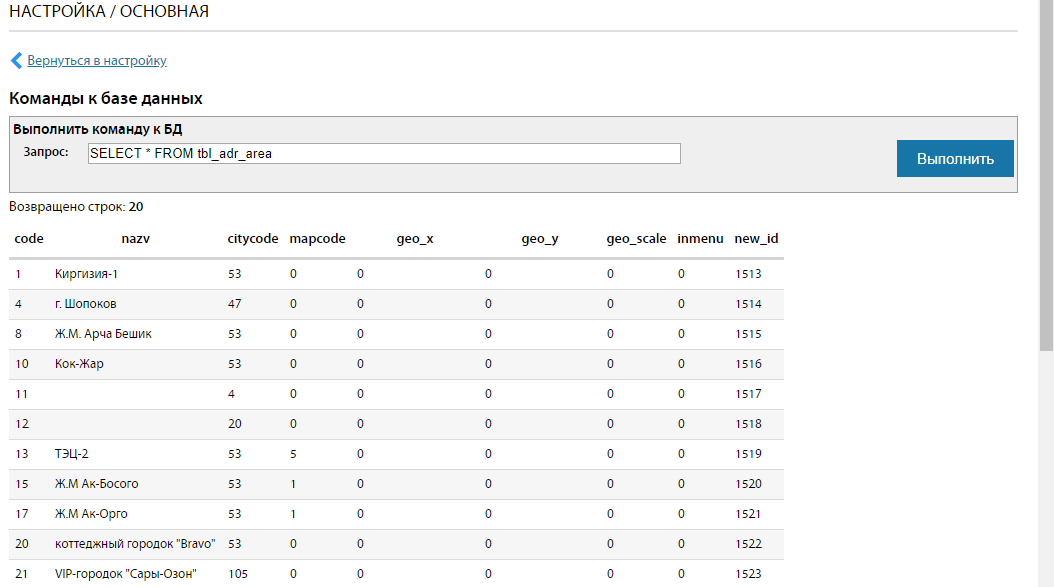
Task: Select the Ж.М. Арча Бешик cell
Action: coord(103,334)
